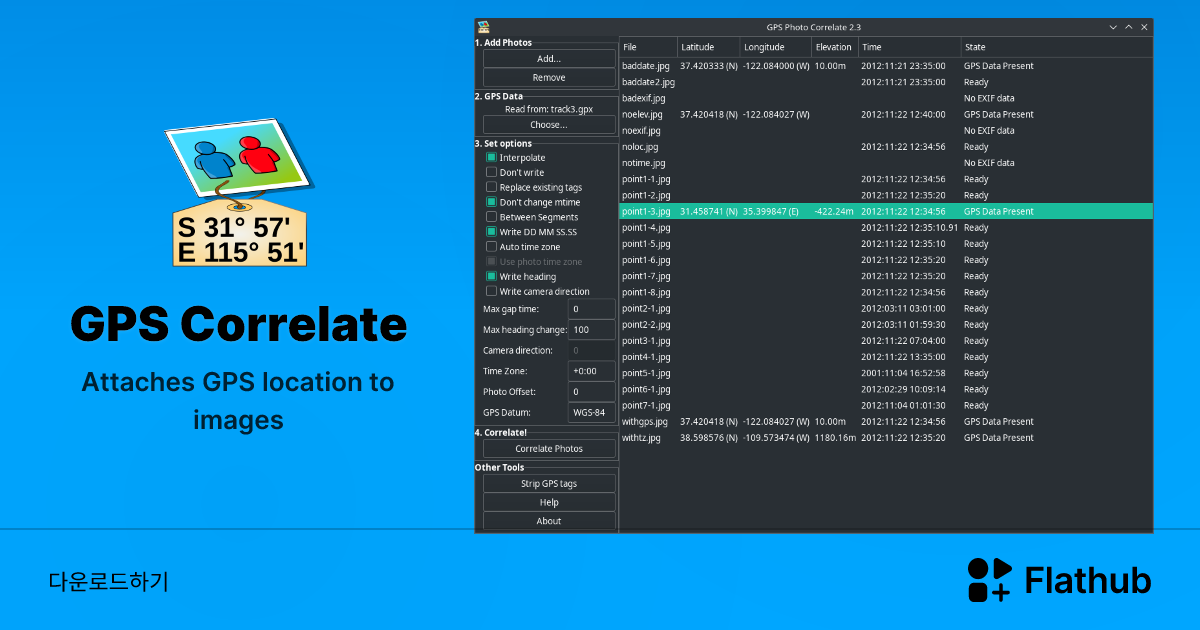The width and height of the screenshot is (1200, 630).
Task: Click the Strip GPS tags tool
Action: tap(548, 483)
